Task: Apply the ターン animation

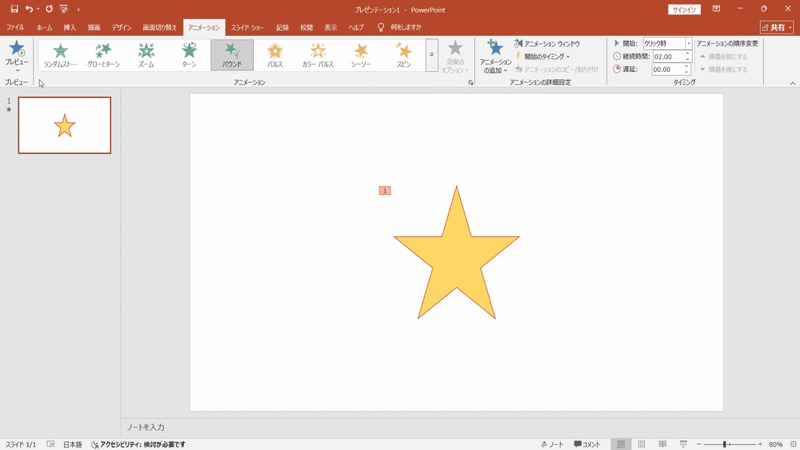Action: coord(189,55)
